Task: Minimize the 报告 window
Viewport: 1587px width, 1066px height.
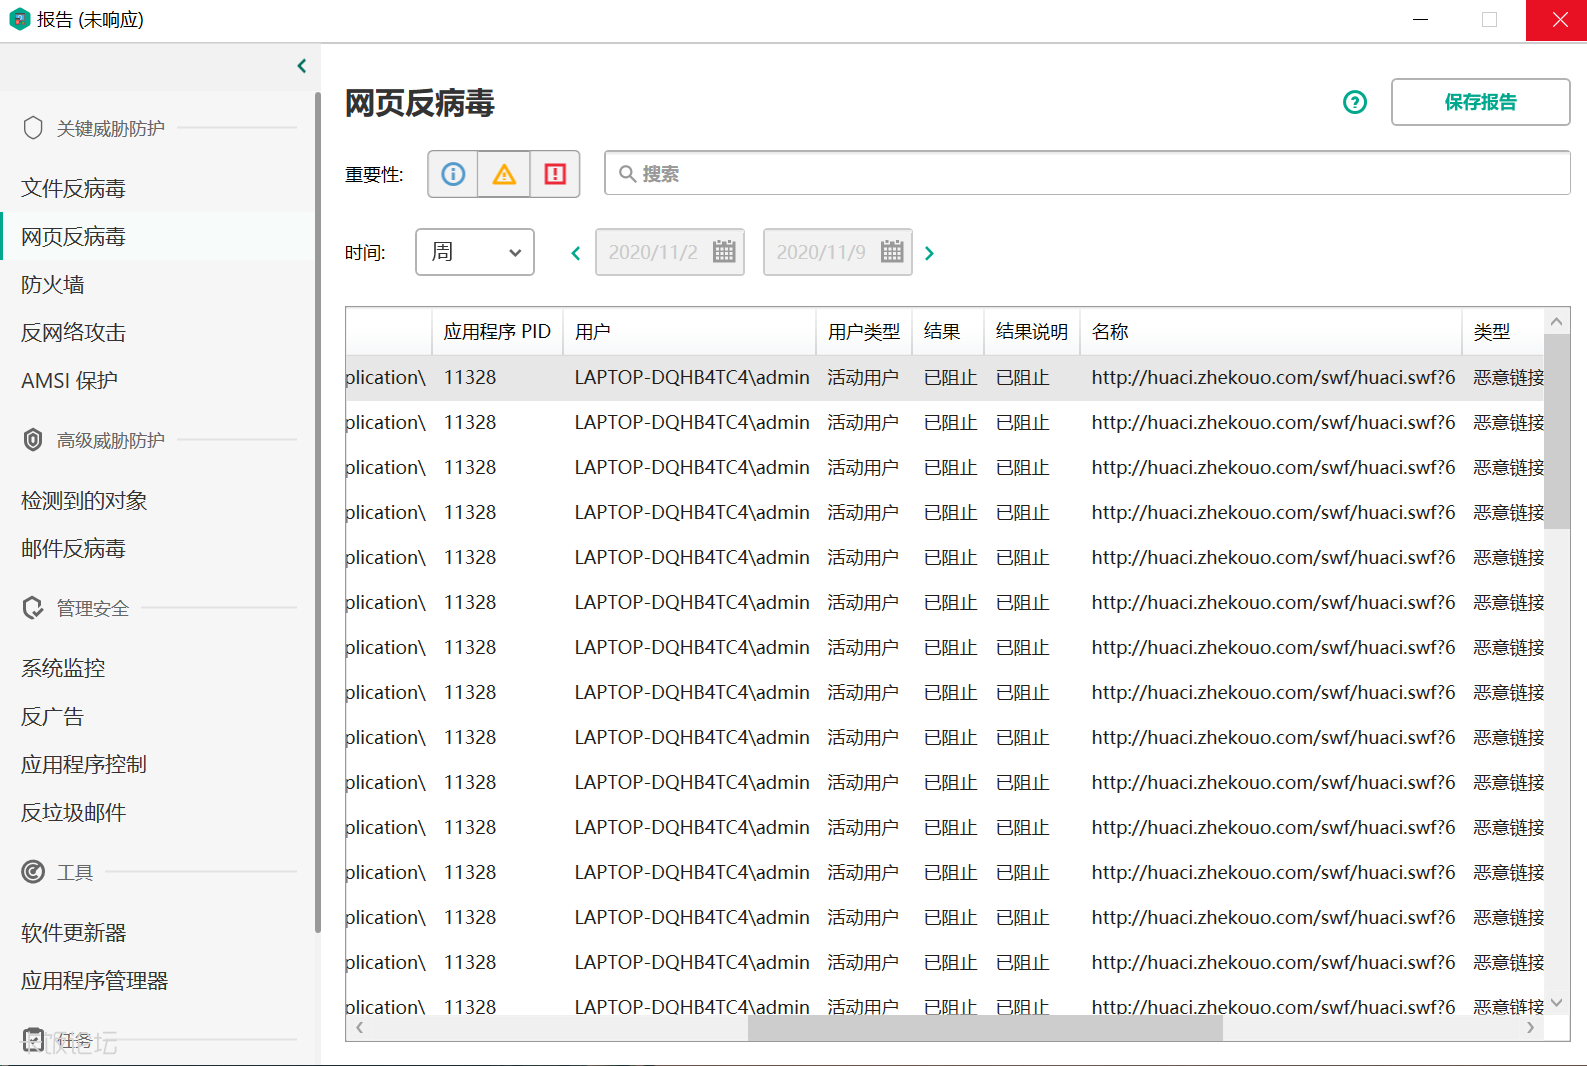Action: pyautogui.click(x=1420, y=20)
